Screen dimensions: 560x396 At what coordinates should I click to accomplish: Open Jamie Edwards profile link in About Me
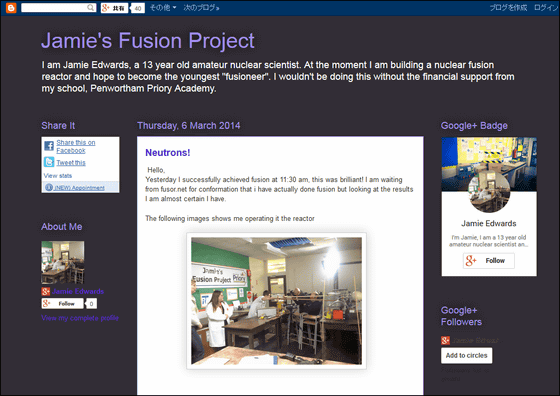tap(78, 291)
